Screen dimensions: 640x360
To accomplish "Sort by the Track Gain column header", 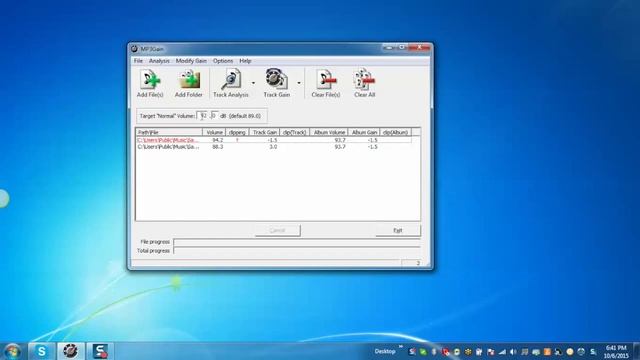I will 264,132.
